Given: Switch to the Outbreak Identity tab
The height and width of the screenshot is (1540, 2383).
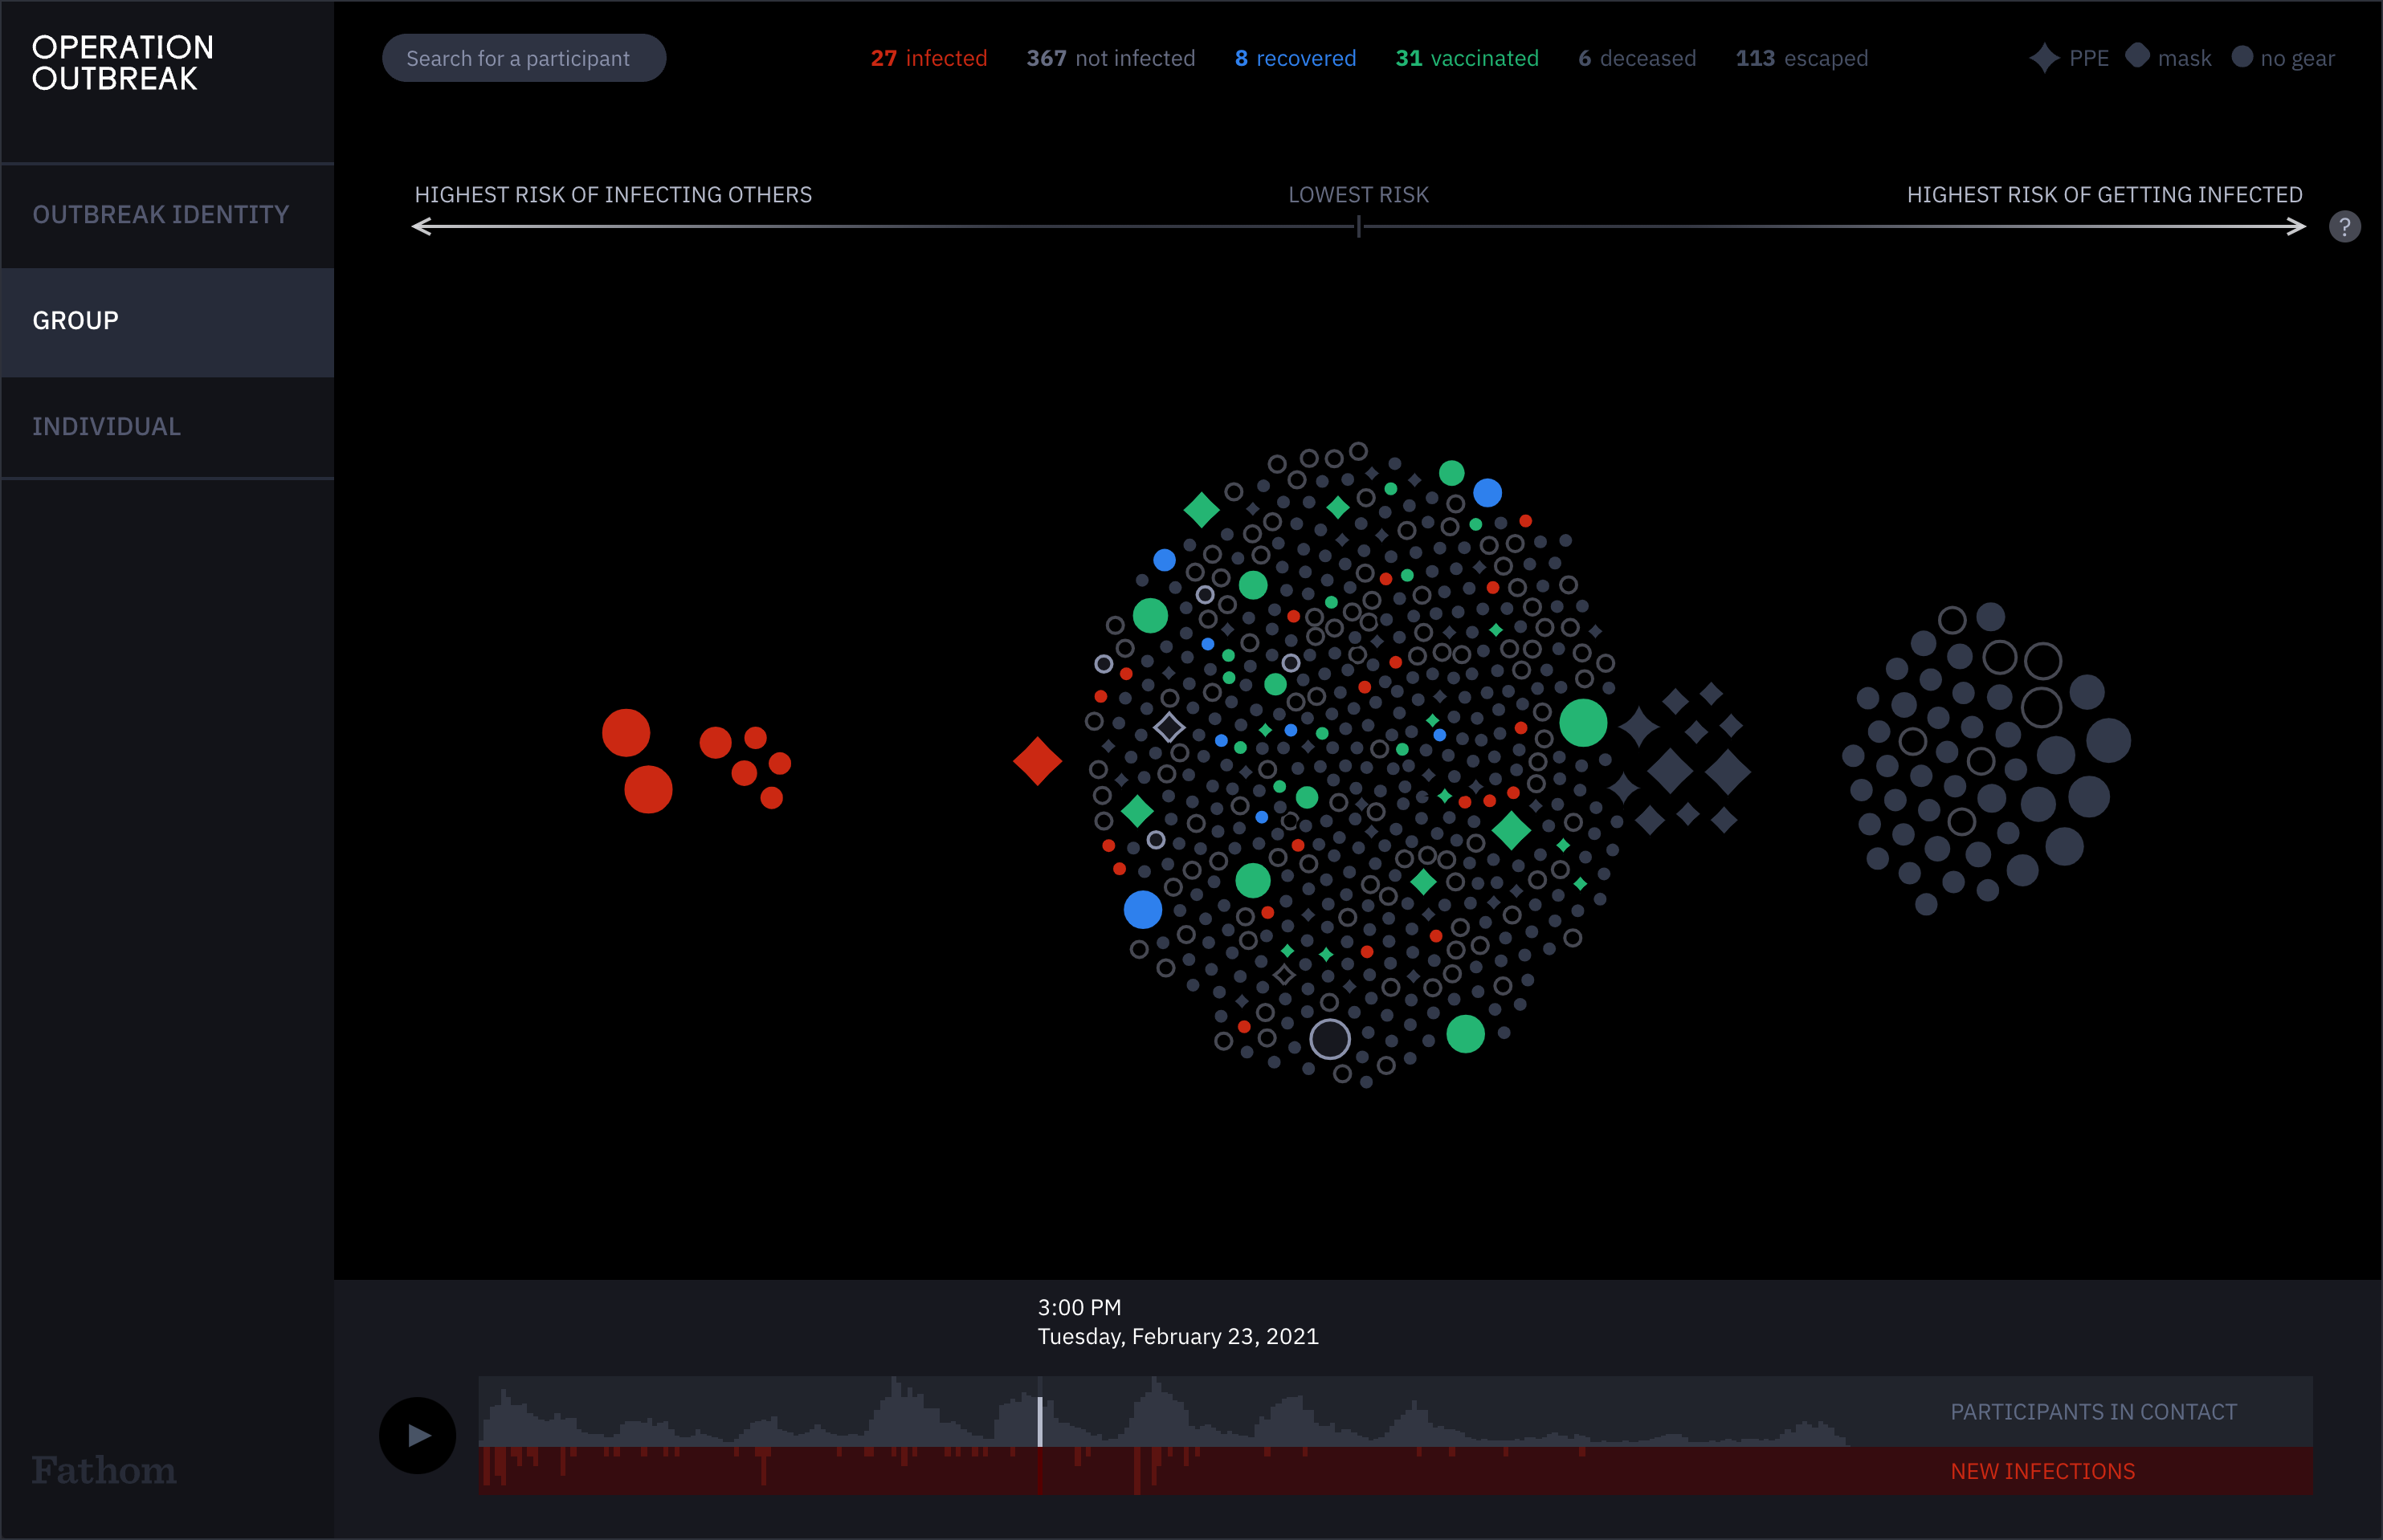Looking at the screenshot, I should [167, 214].
